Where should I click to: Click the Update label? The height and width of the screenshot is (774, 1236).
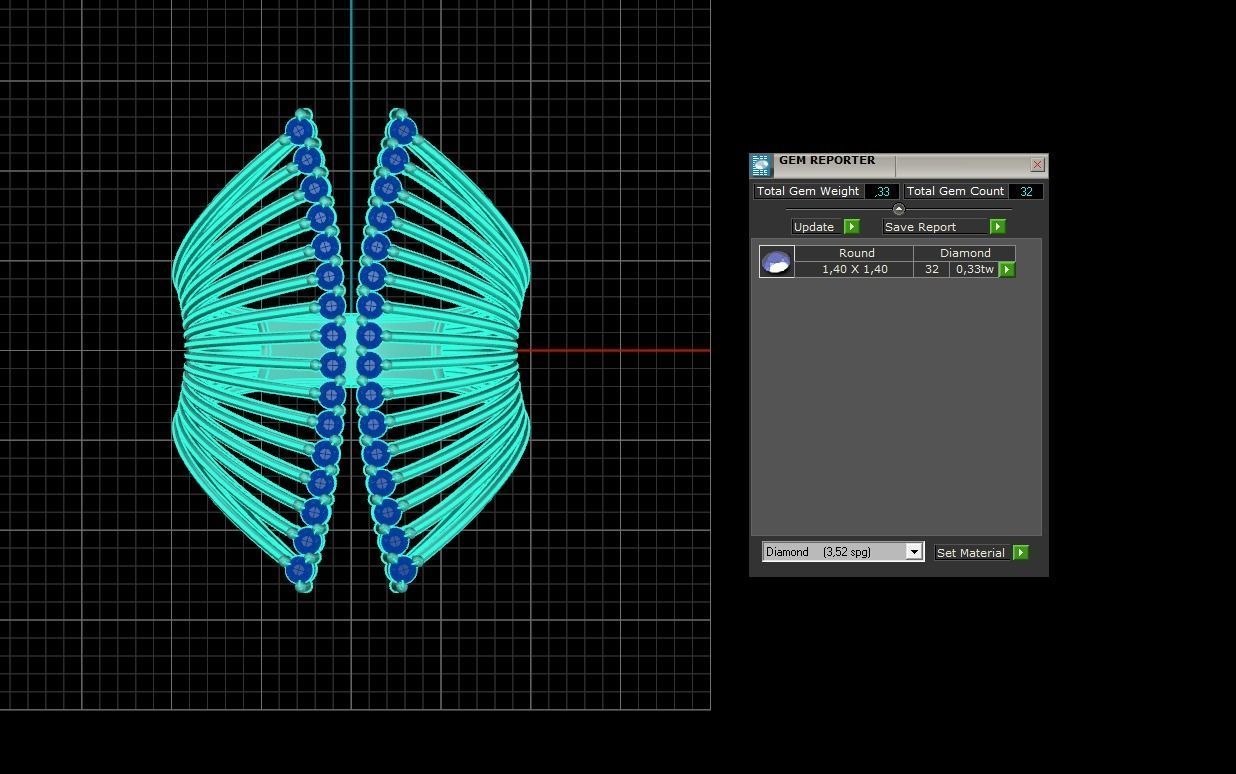click(817, 227)
